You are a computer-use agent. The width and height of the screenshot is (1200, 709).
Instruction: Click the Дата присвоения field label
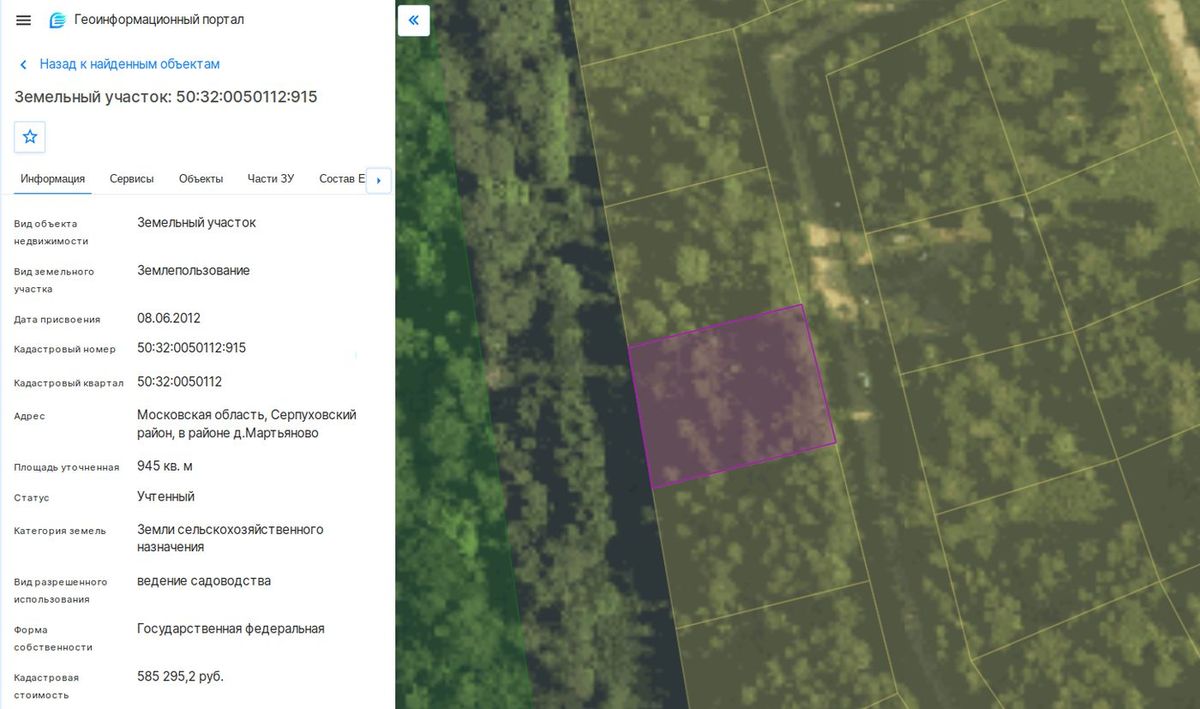click(57, 320)
